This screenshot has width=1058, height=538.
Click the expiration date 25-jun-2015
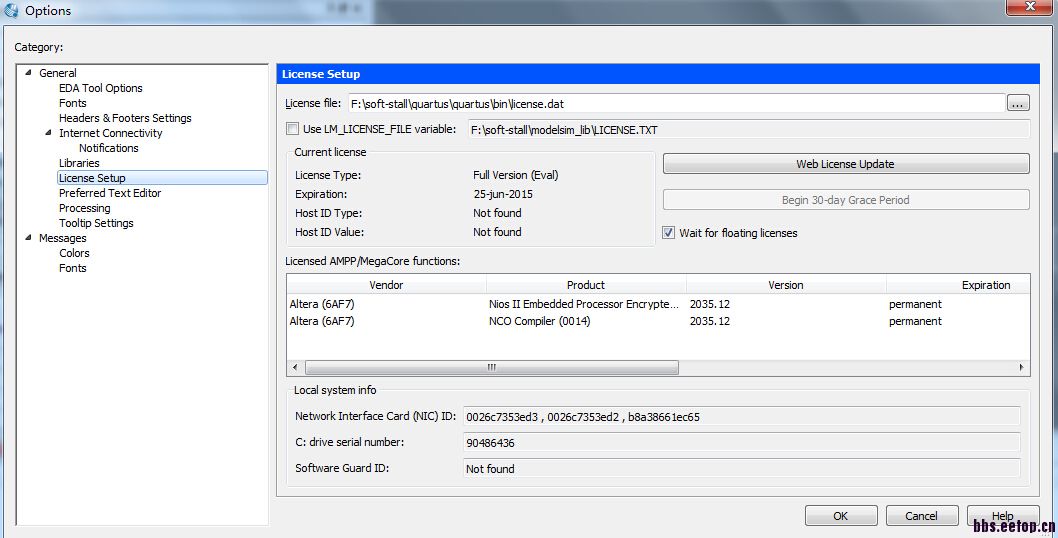503,194
